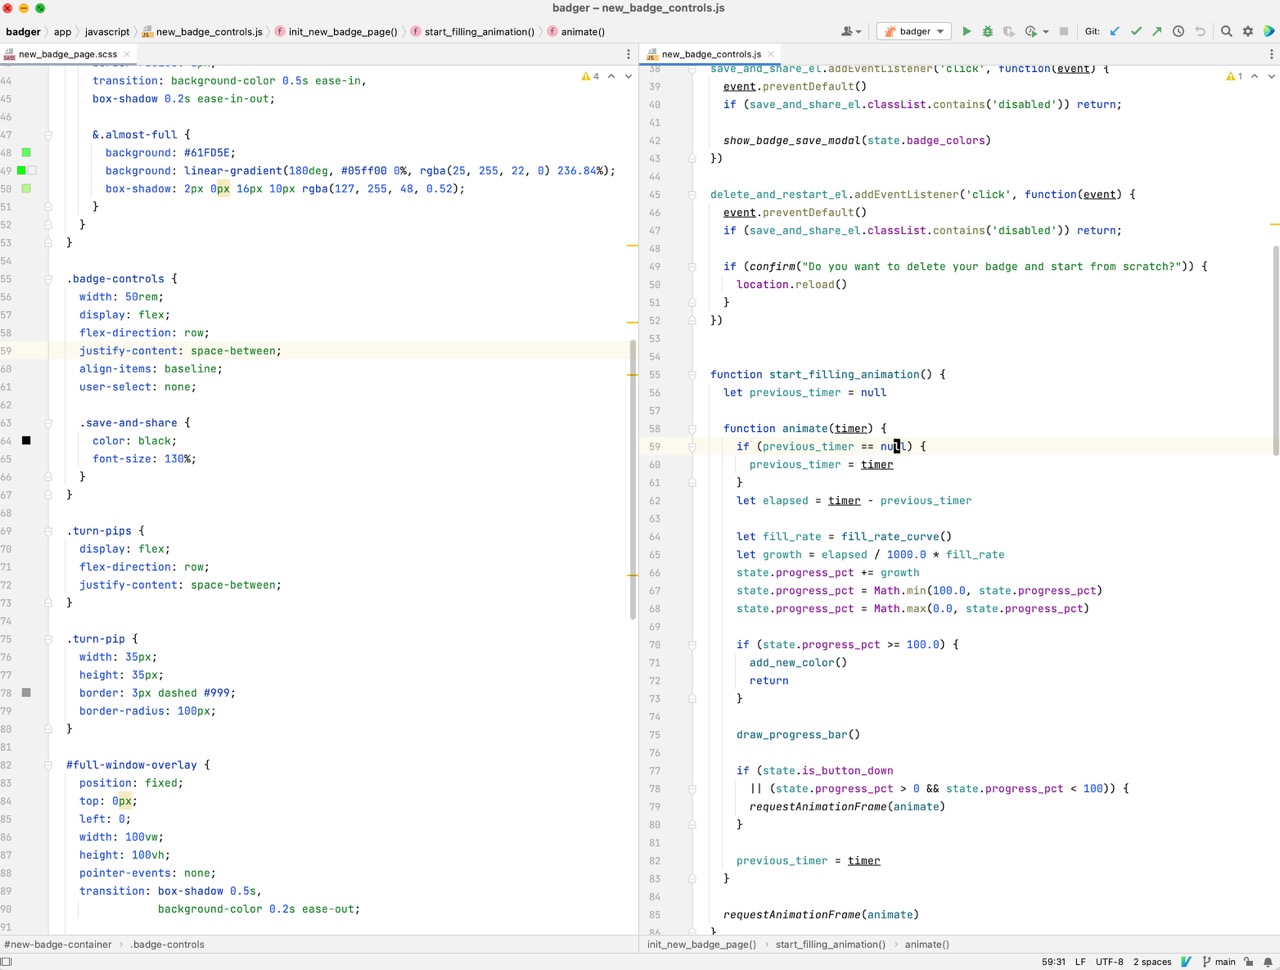The width and height of the screenshot is (1280, 970).
Task: Fold the start_filling_animation function
Action: pyautogui.click(x=691, y=375)
